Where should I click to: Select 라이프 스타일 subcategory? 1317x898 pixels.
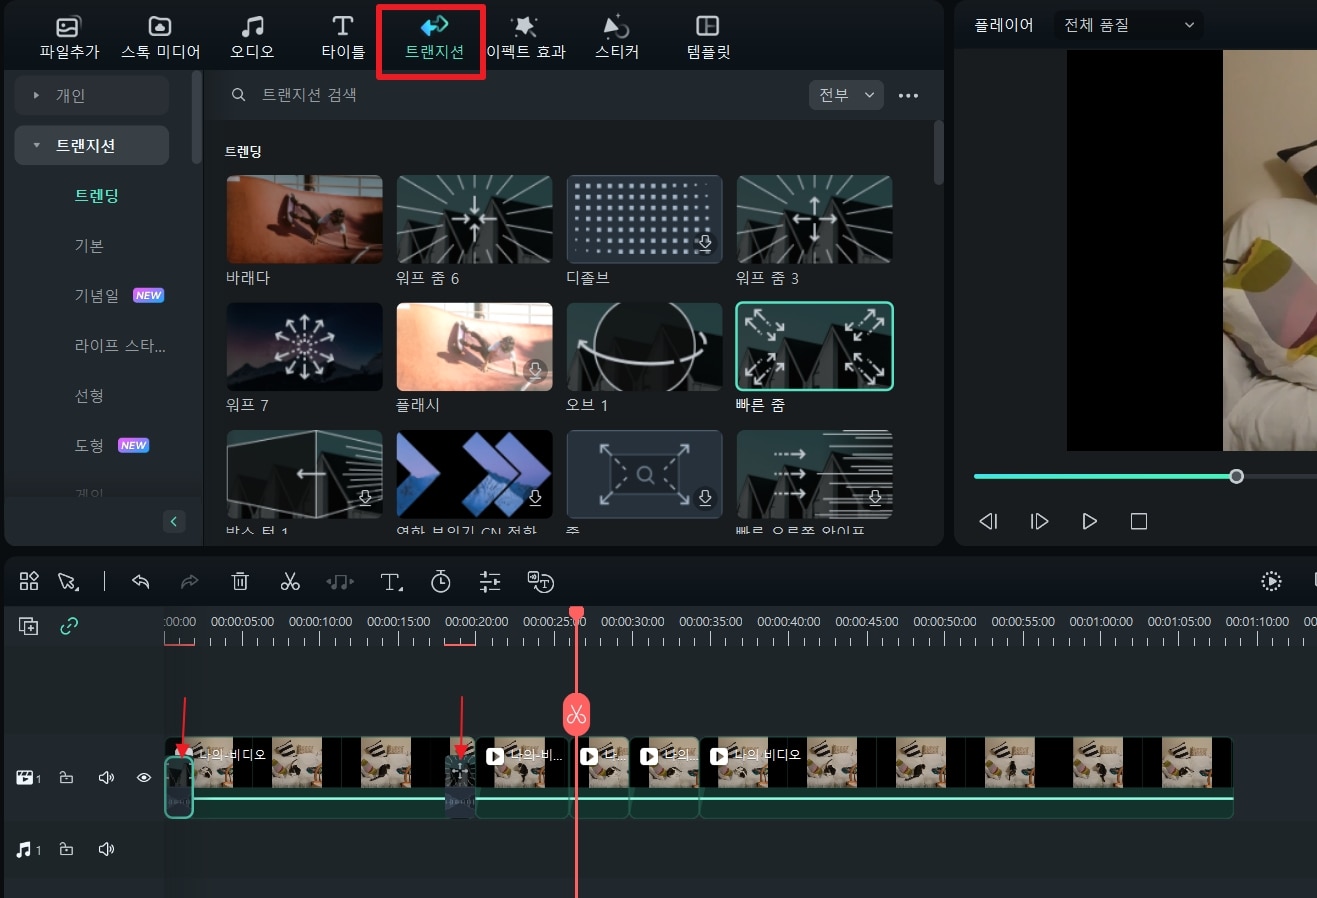tap(120, 346)
